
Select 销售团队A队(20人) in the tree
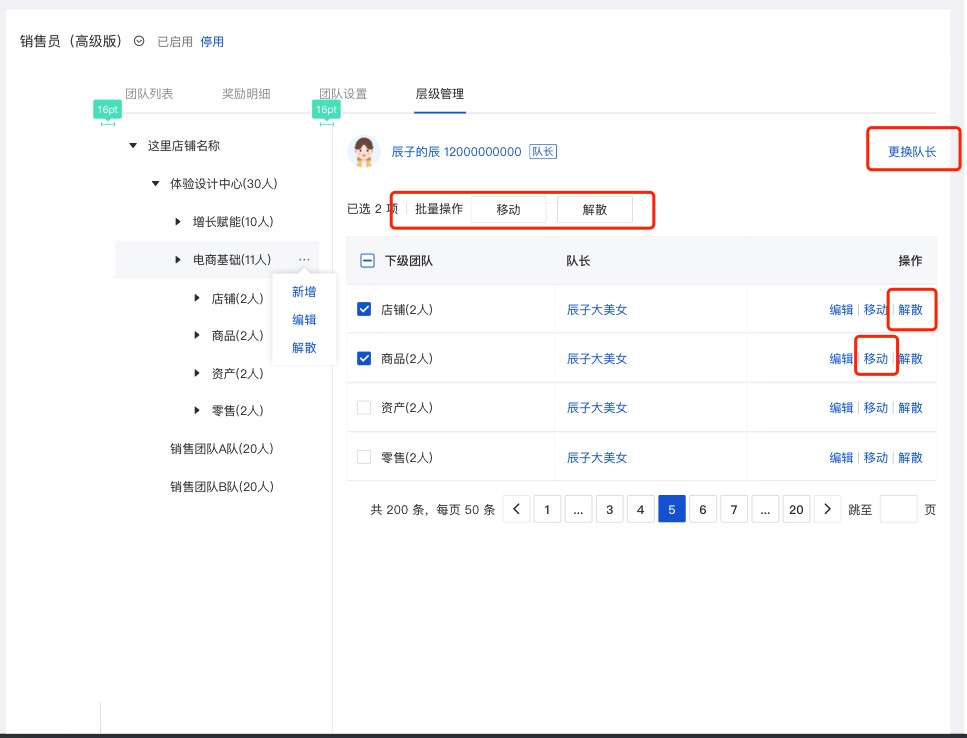point(221,449)
